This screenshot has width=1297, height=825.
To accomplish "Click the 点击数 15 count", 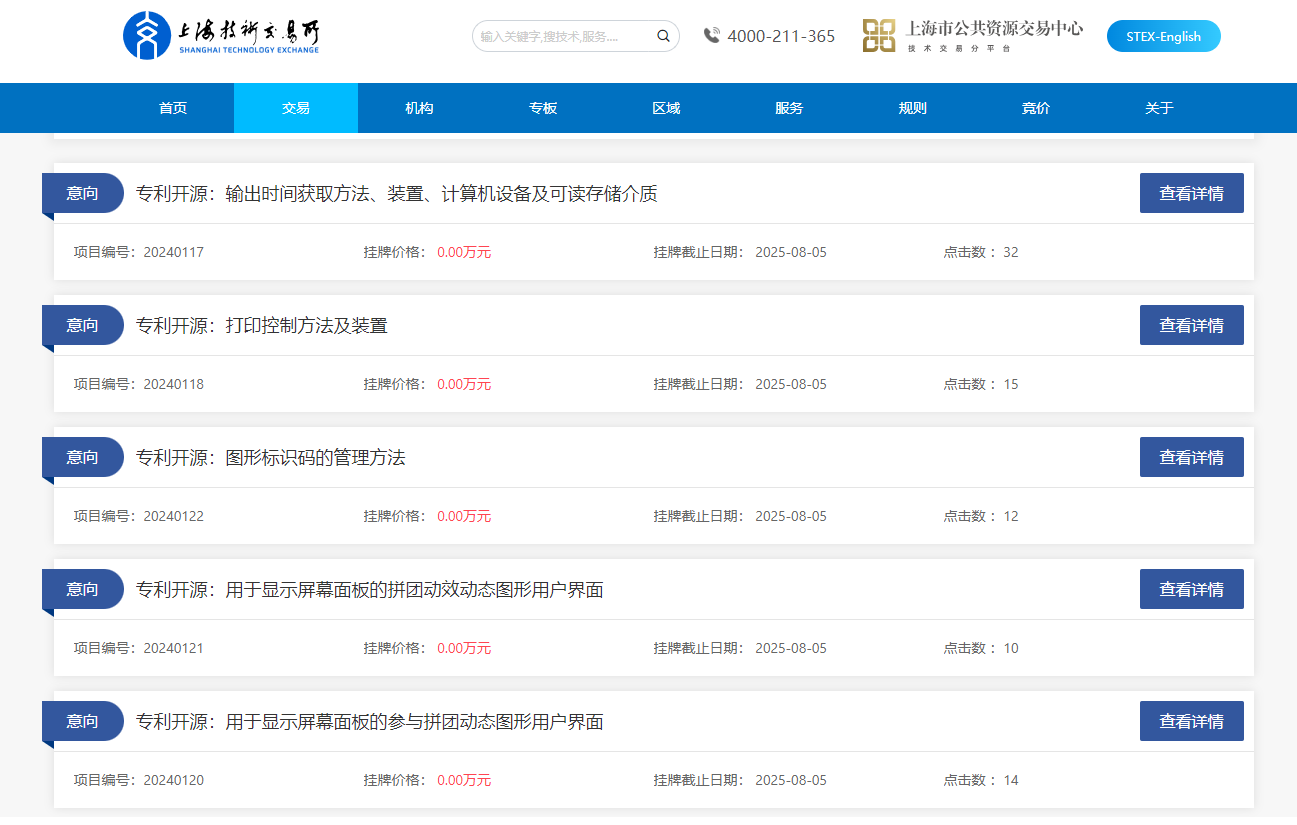I will 1011,384.
